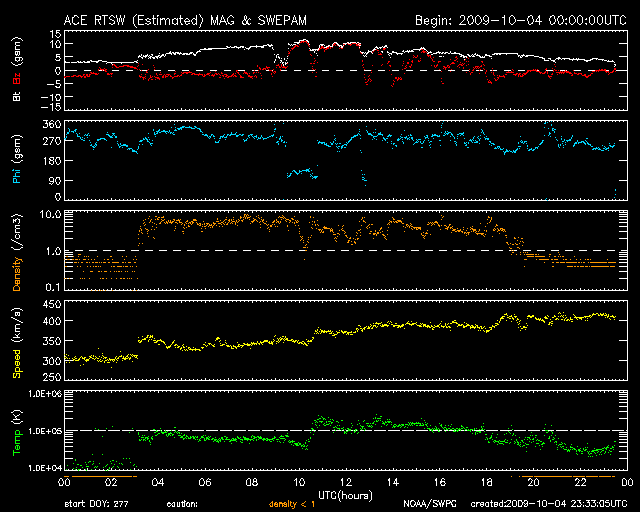Click the green "Temp" axis label
The image size is (640, 512).
coord(17,442)
